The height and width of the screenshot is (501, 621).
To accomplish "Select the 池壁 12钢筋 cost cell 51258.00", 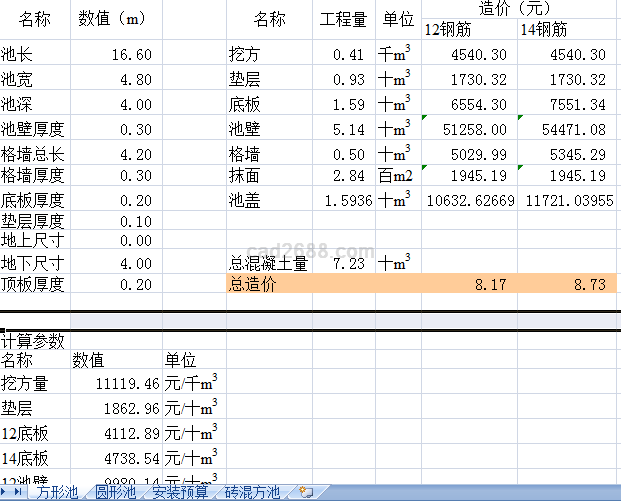I will pyautogui.click(x=468, y=129).
